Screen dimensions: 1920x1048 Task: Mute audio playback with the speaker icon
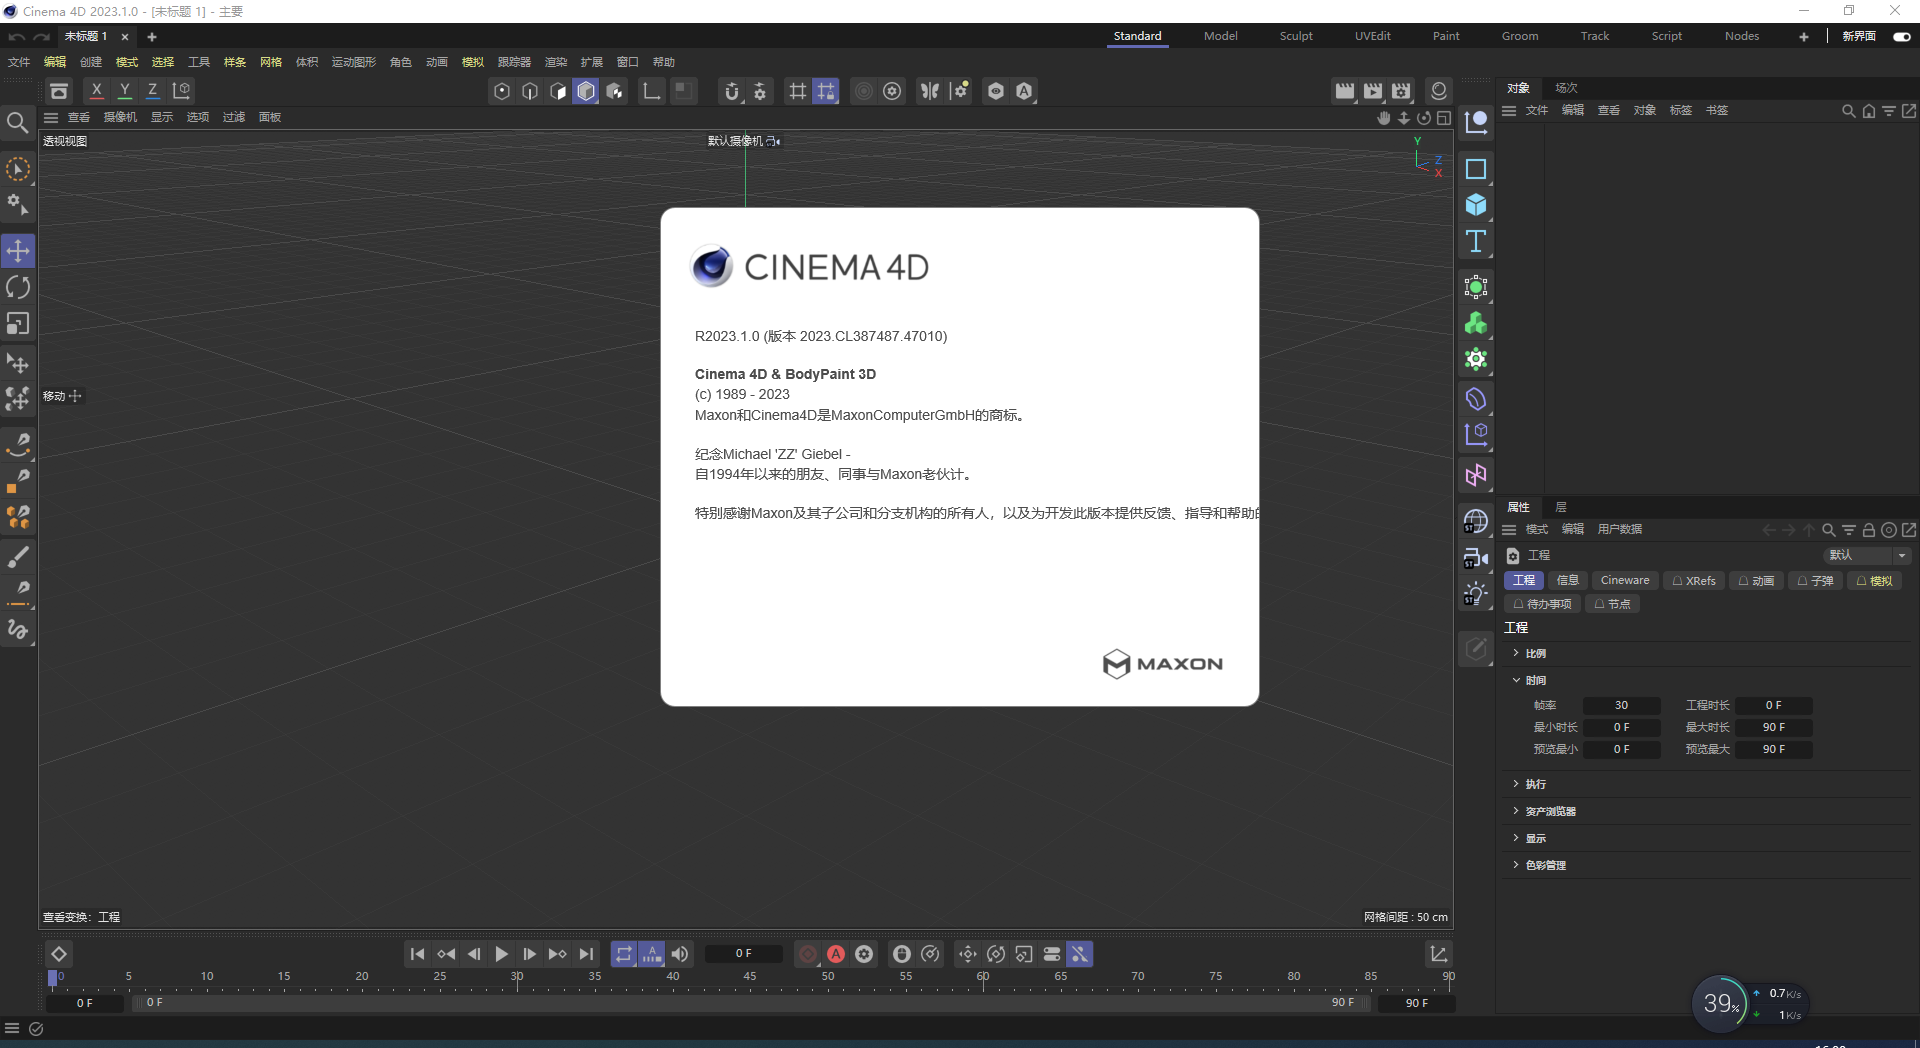679,954
